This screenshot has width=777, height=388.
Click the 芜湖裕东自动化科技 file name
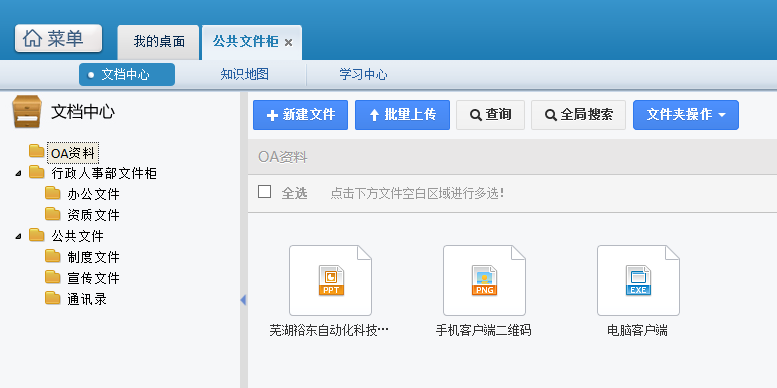[329, 330]
